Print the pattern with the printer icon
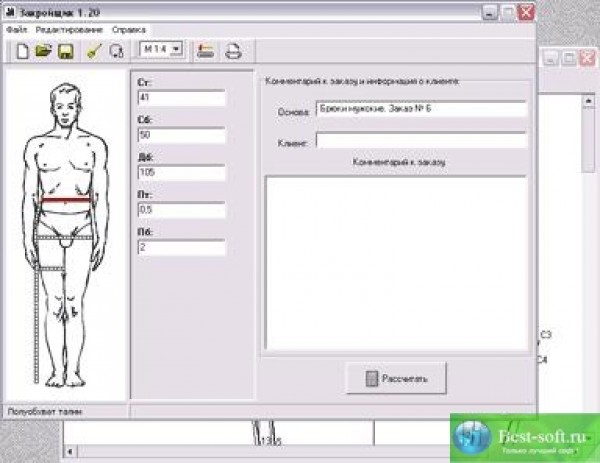This screenshot has width=600, height=463. [x=233, y=51]
